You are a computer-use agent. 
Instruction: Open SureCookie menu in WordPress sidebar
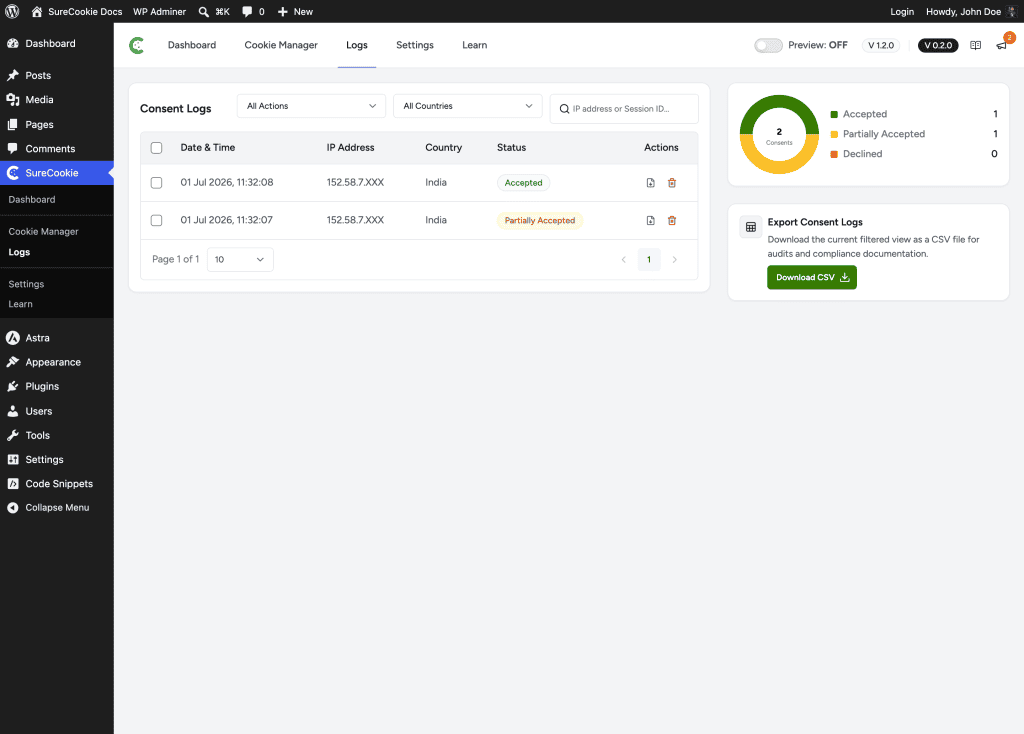click(x=57, y=173)
